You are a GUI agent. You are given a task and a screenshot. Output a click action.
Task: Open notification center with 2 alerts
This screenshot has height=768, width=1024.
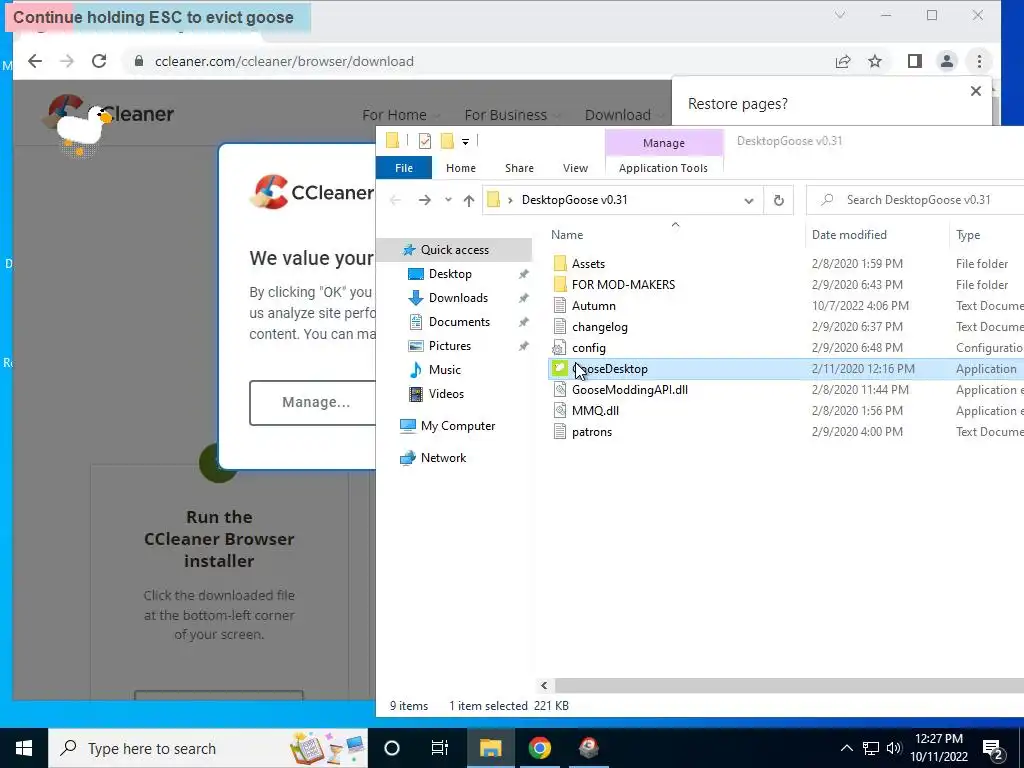pyautogui.click(x=993, y=750)
